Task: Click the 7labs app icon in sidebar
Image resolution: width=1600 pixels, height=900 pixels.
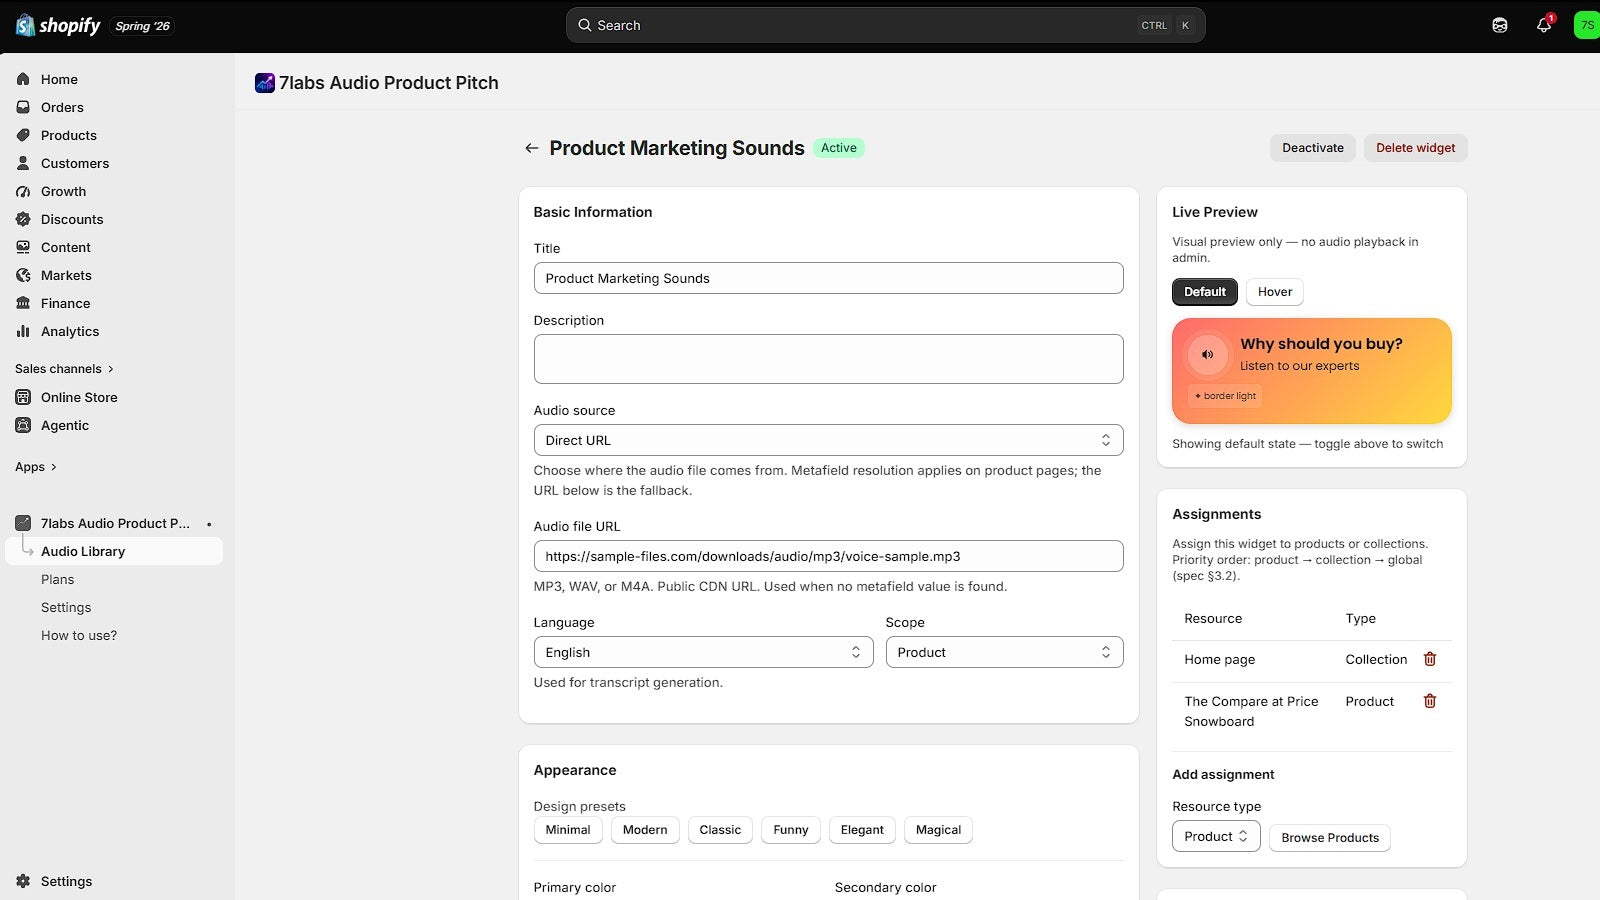Action: tap(23, 523)
